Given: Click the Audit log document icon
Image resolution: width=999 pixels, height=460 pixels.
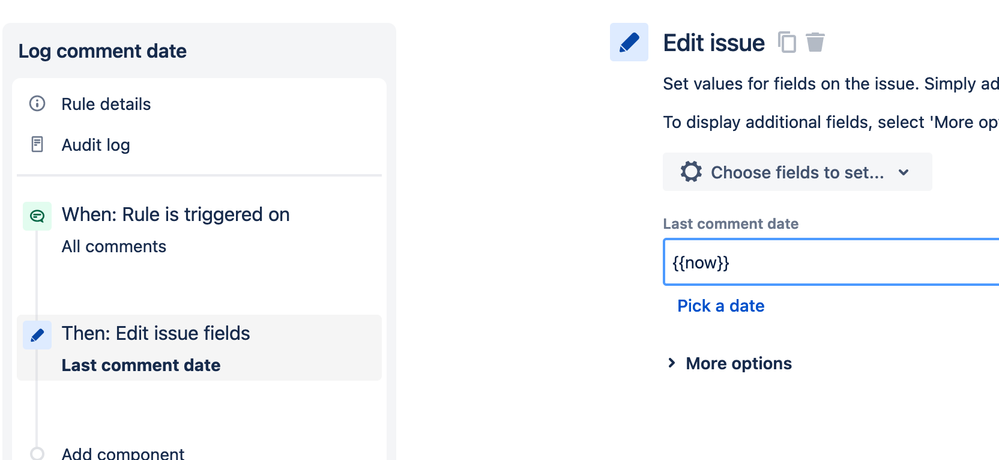Looking at the screenshot, I should pyautogui.click(x=37, y=145).
